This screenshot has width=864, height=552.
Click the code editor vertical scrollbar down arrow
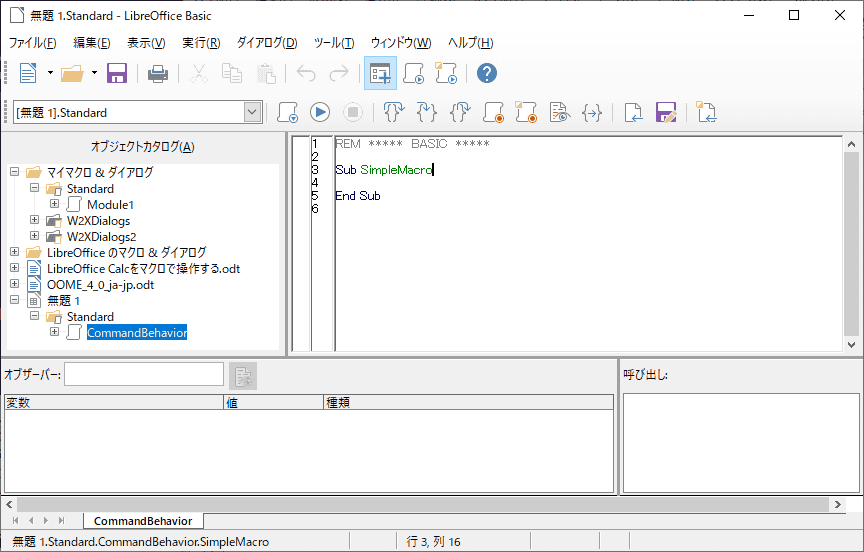click(x=851, y=345)
